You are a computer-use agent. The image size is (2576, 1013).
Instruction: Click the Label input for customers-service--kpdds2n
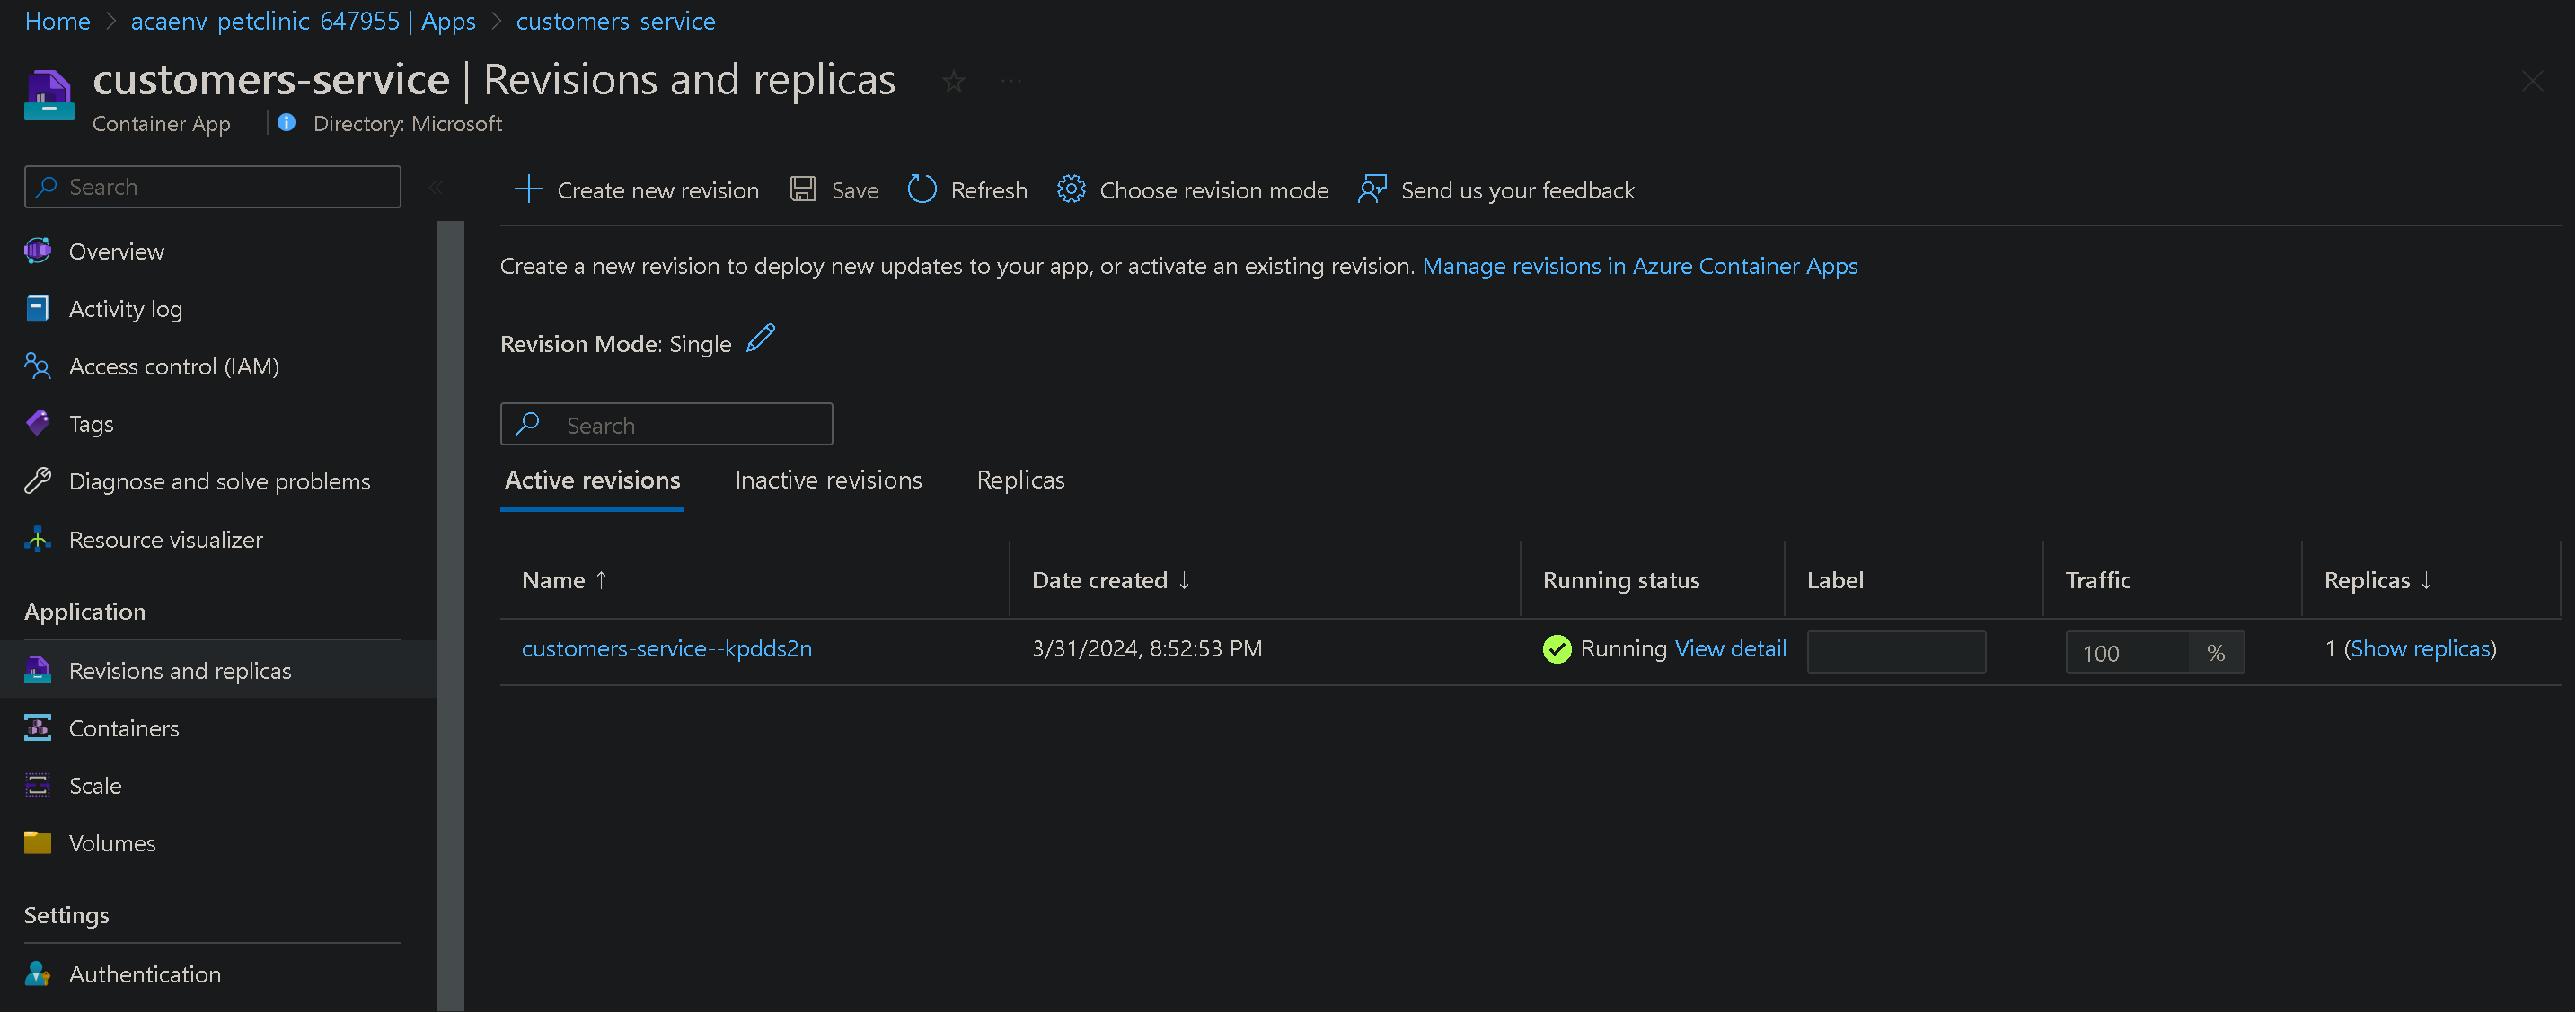pos(1896,651)
